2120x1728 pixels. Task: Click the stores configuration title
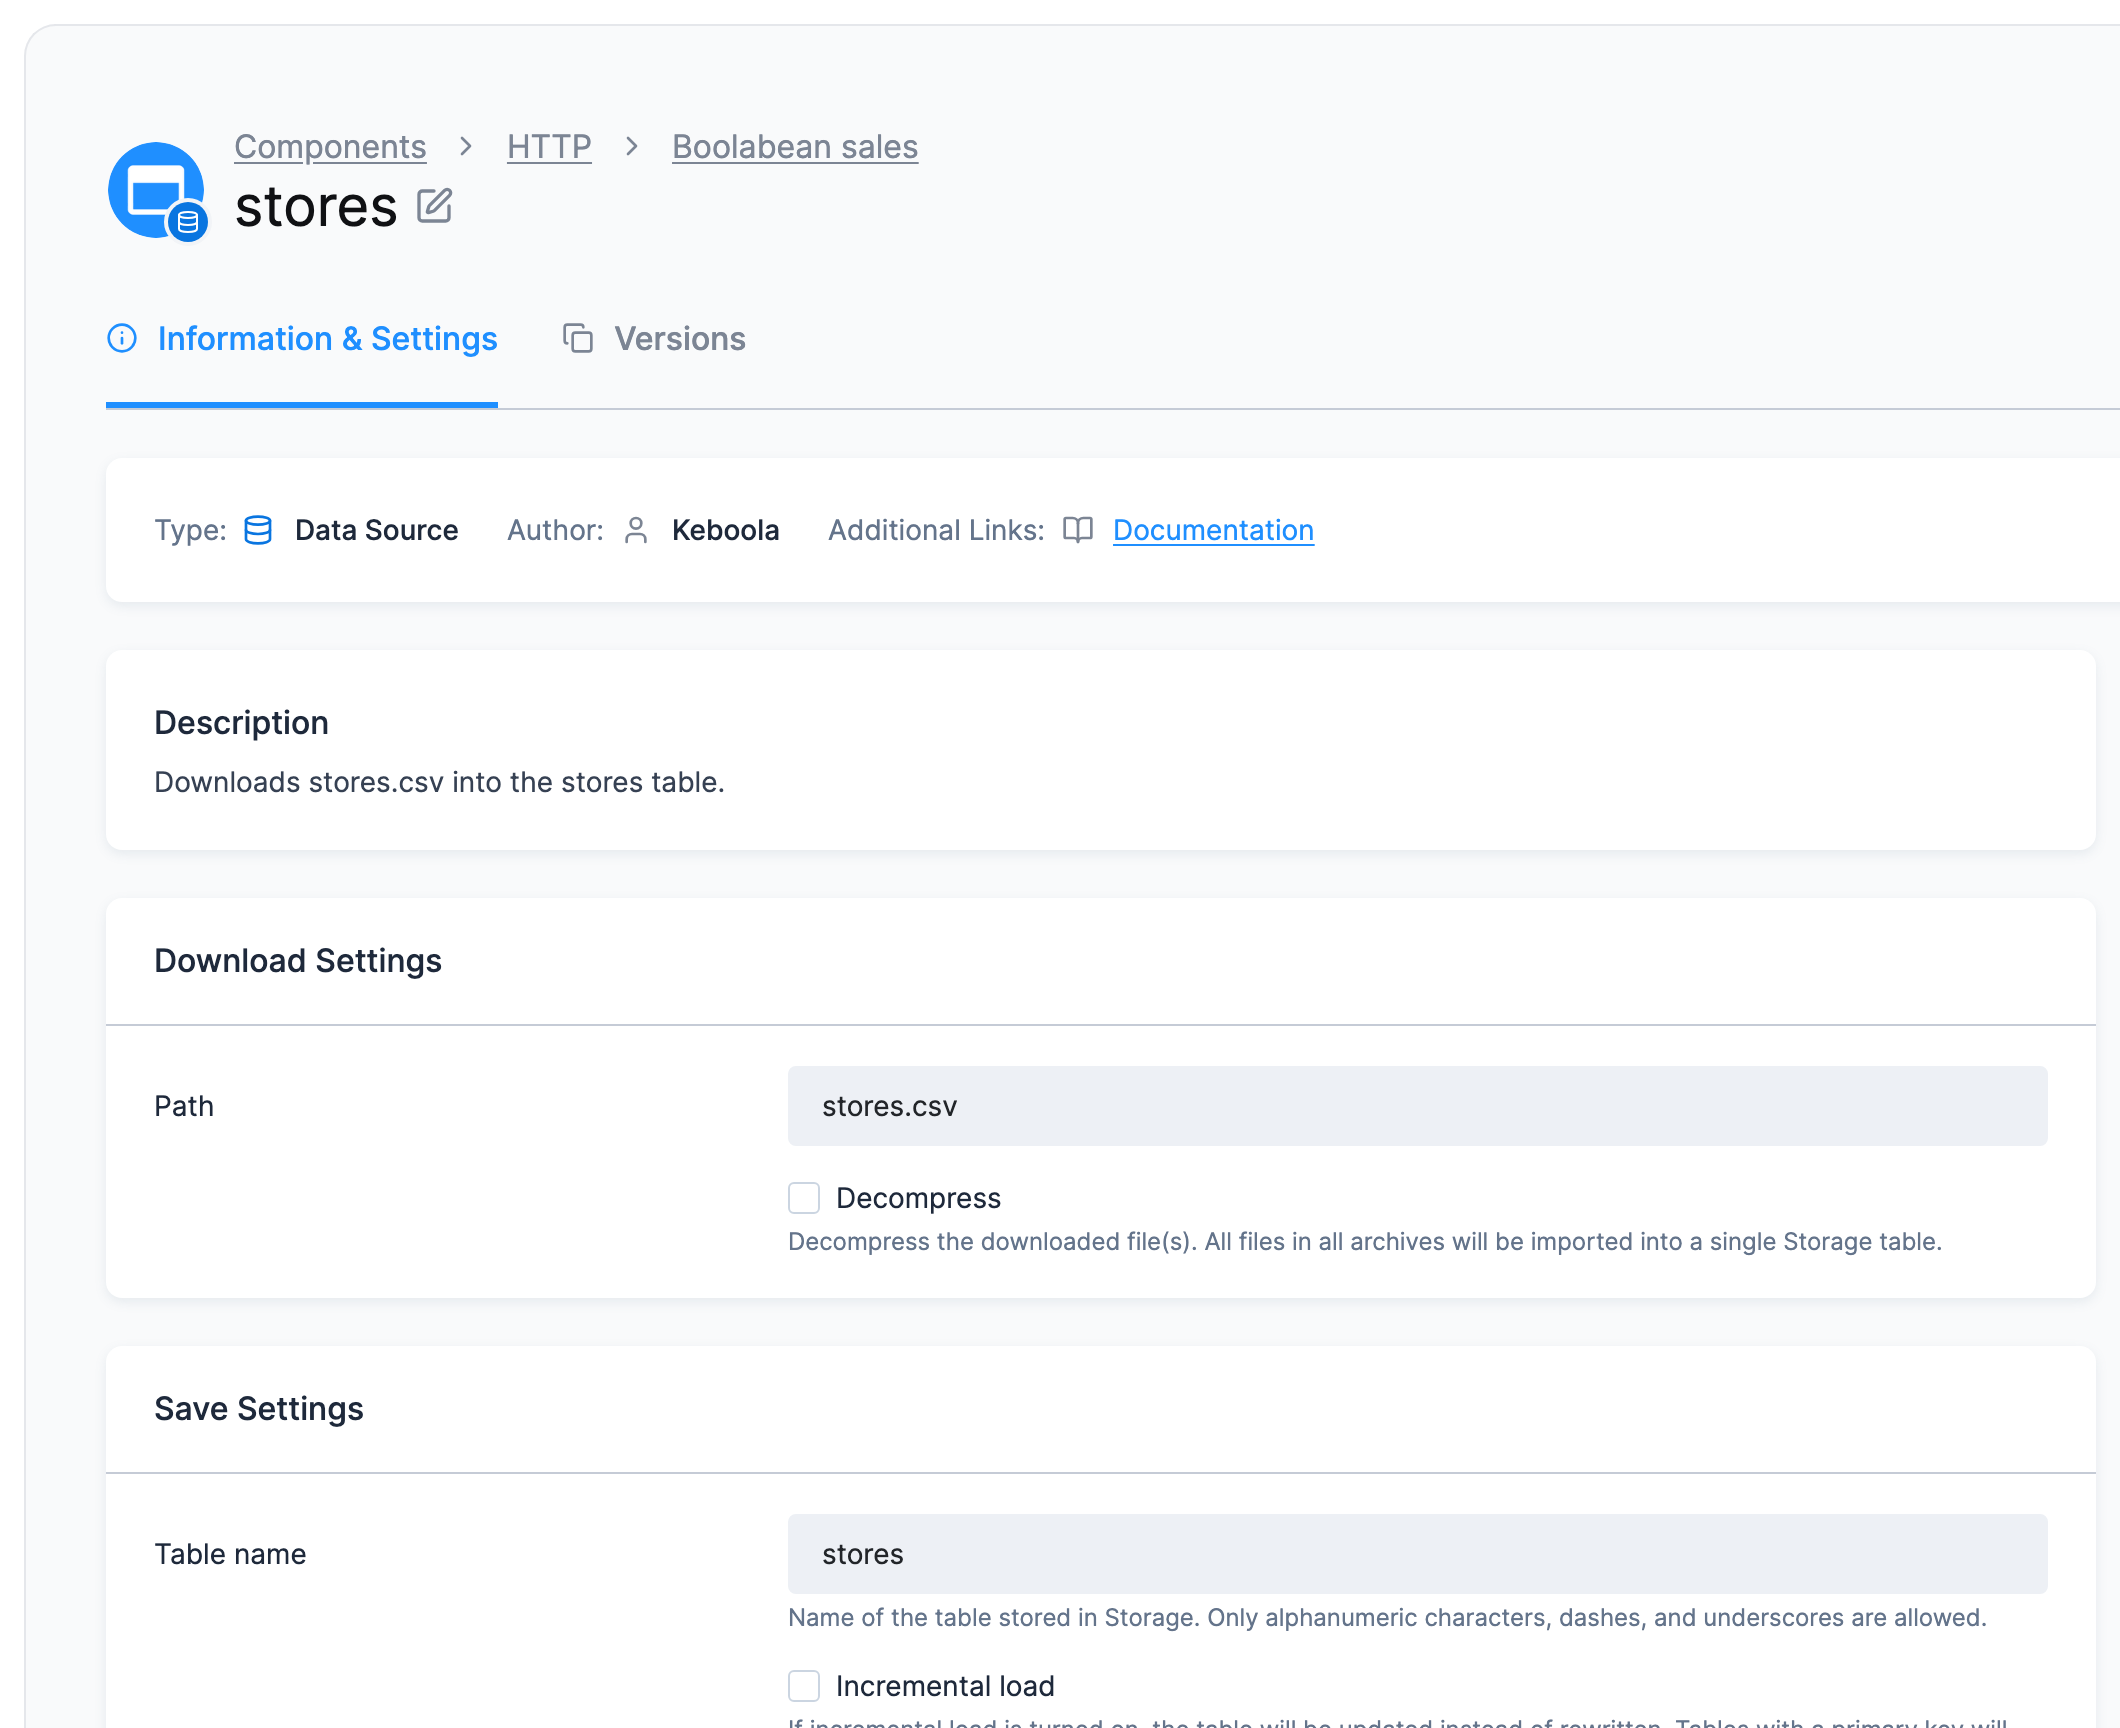click(x=316, y=207)
